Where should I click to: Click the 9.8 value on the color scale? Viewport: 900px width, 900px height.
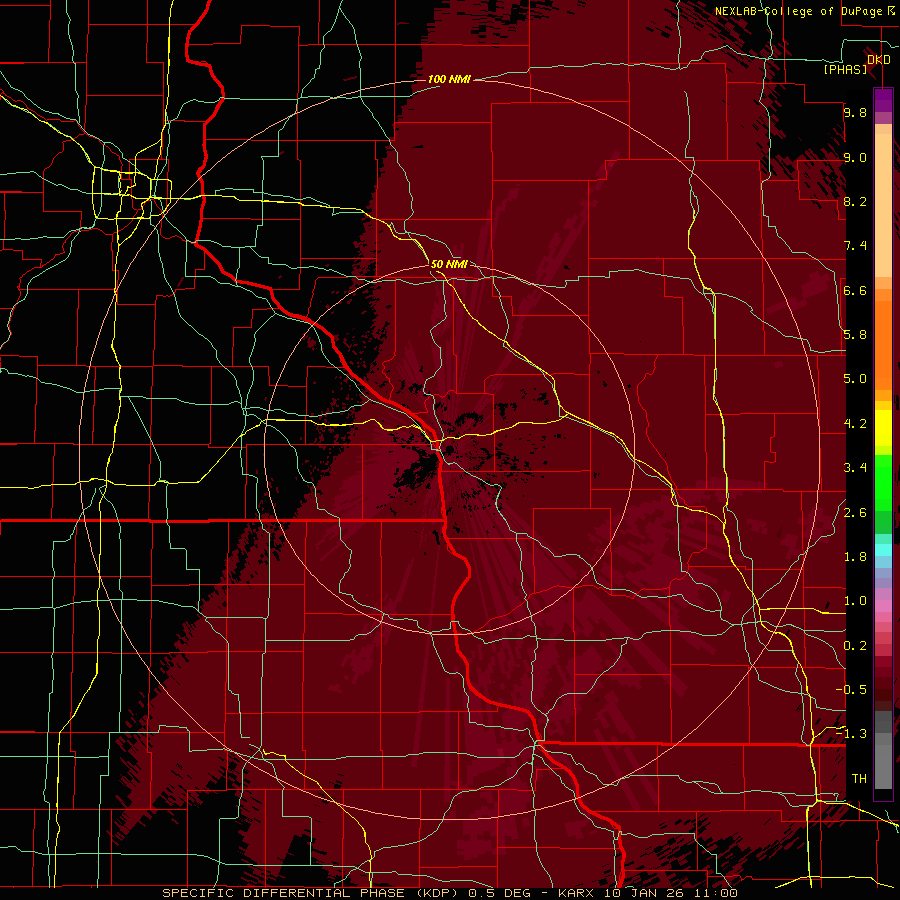click(855, 113)
